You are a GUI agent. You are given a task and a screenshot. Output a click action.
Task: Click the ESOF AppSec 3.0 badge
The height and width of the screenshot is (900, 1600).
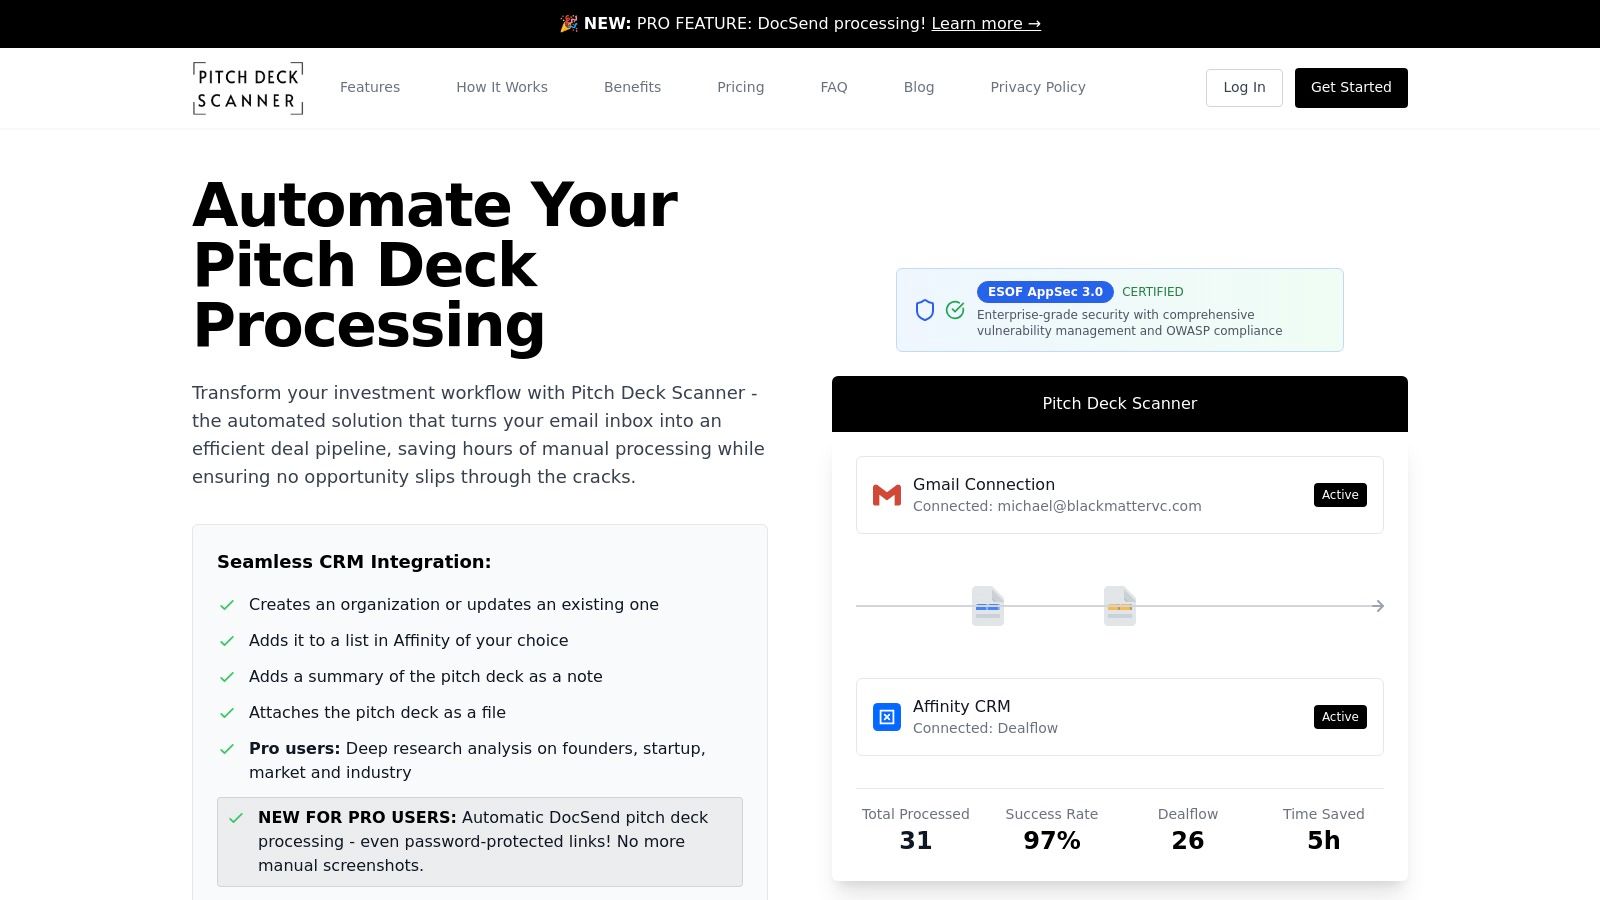[x=1045, y=292]
